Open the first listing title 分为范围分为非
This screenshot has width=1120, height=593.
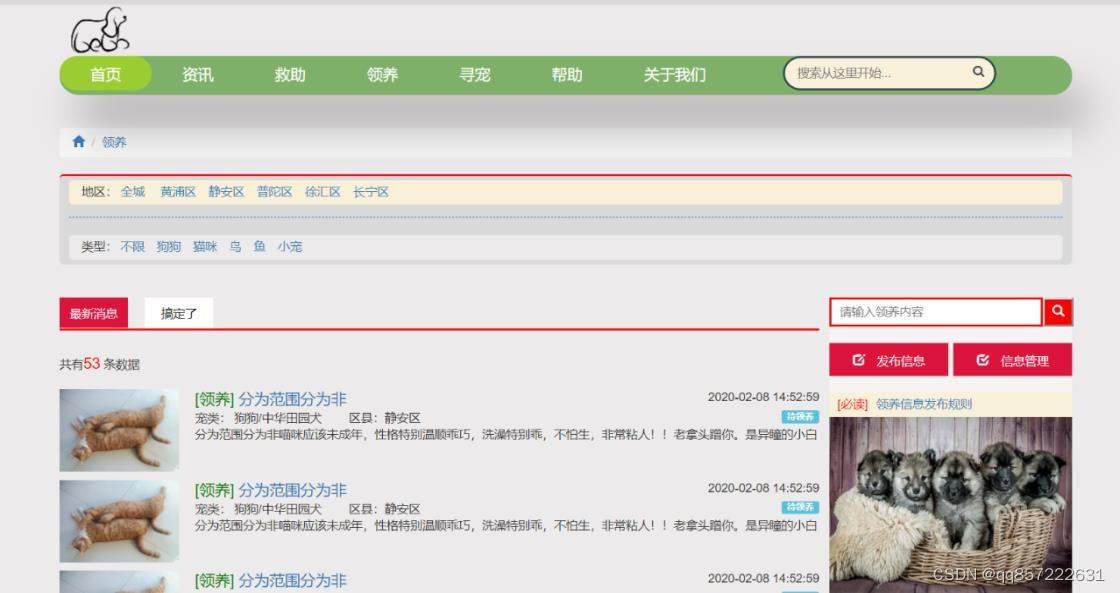point(292,399)
